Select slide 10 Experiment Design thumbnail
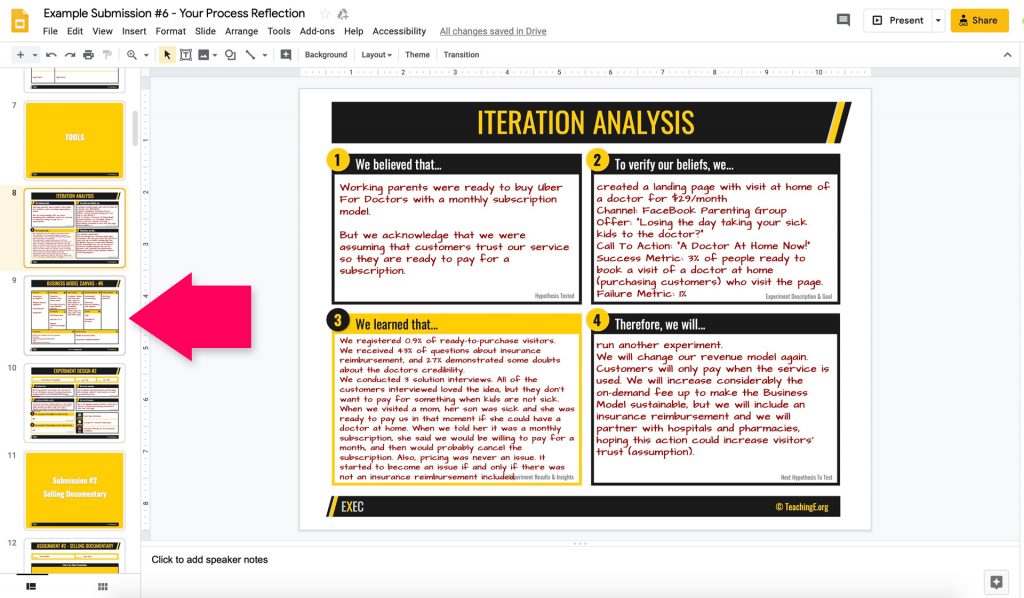Image resolution: width=1024 pixels, height=598 pixels. pyautogui.click(x=74, y=403)
